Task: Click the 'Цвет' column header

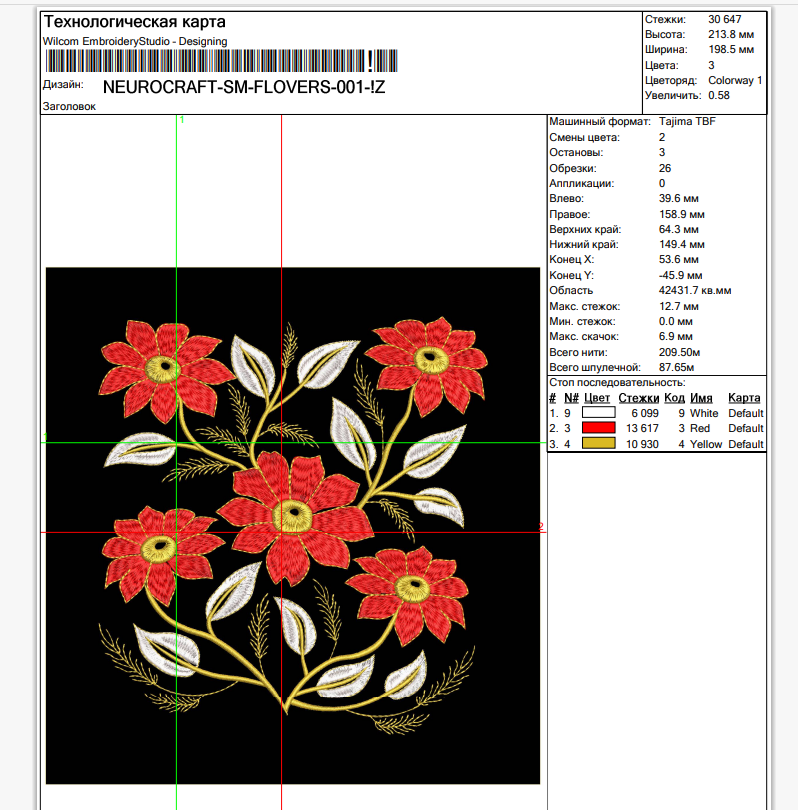Action: pos(597,398)
